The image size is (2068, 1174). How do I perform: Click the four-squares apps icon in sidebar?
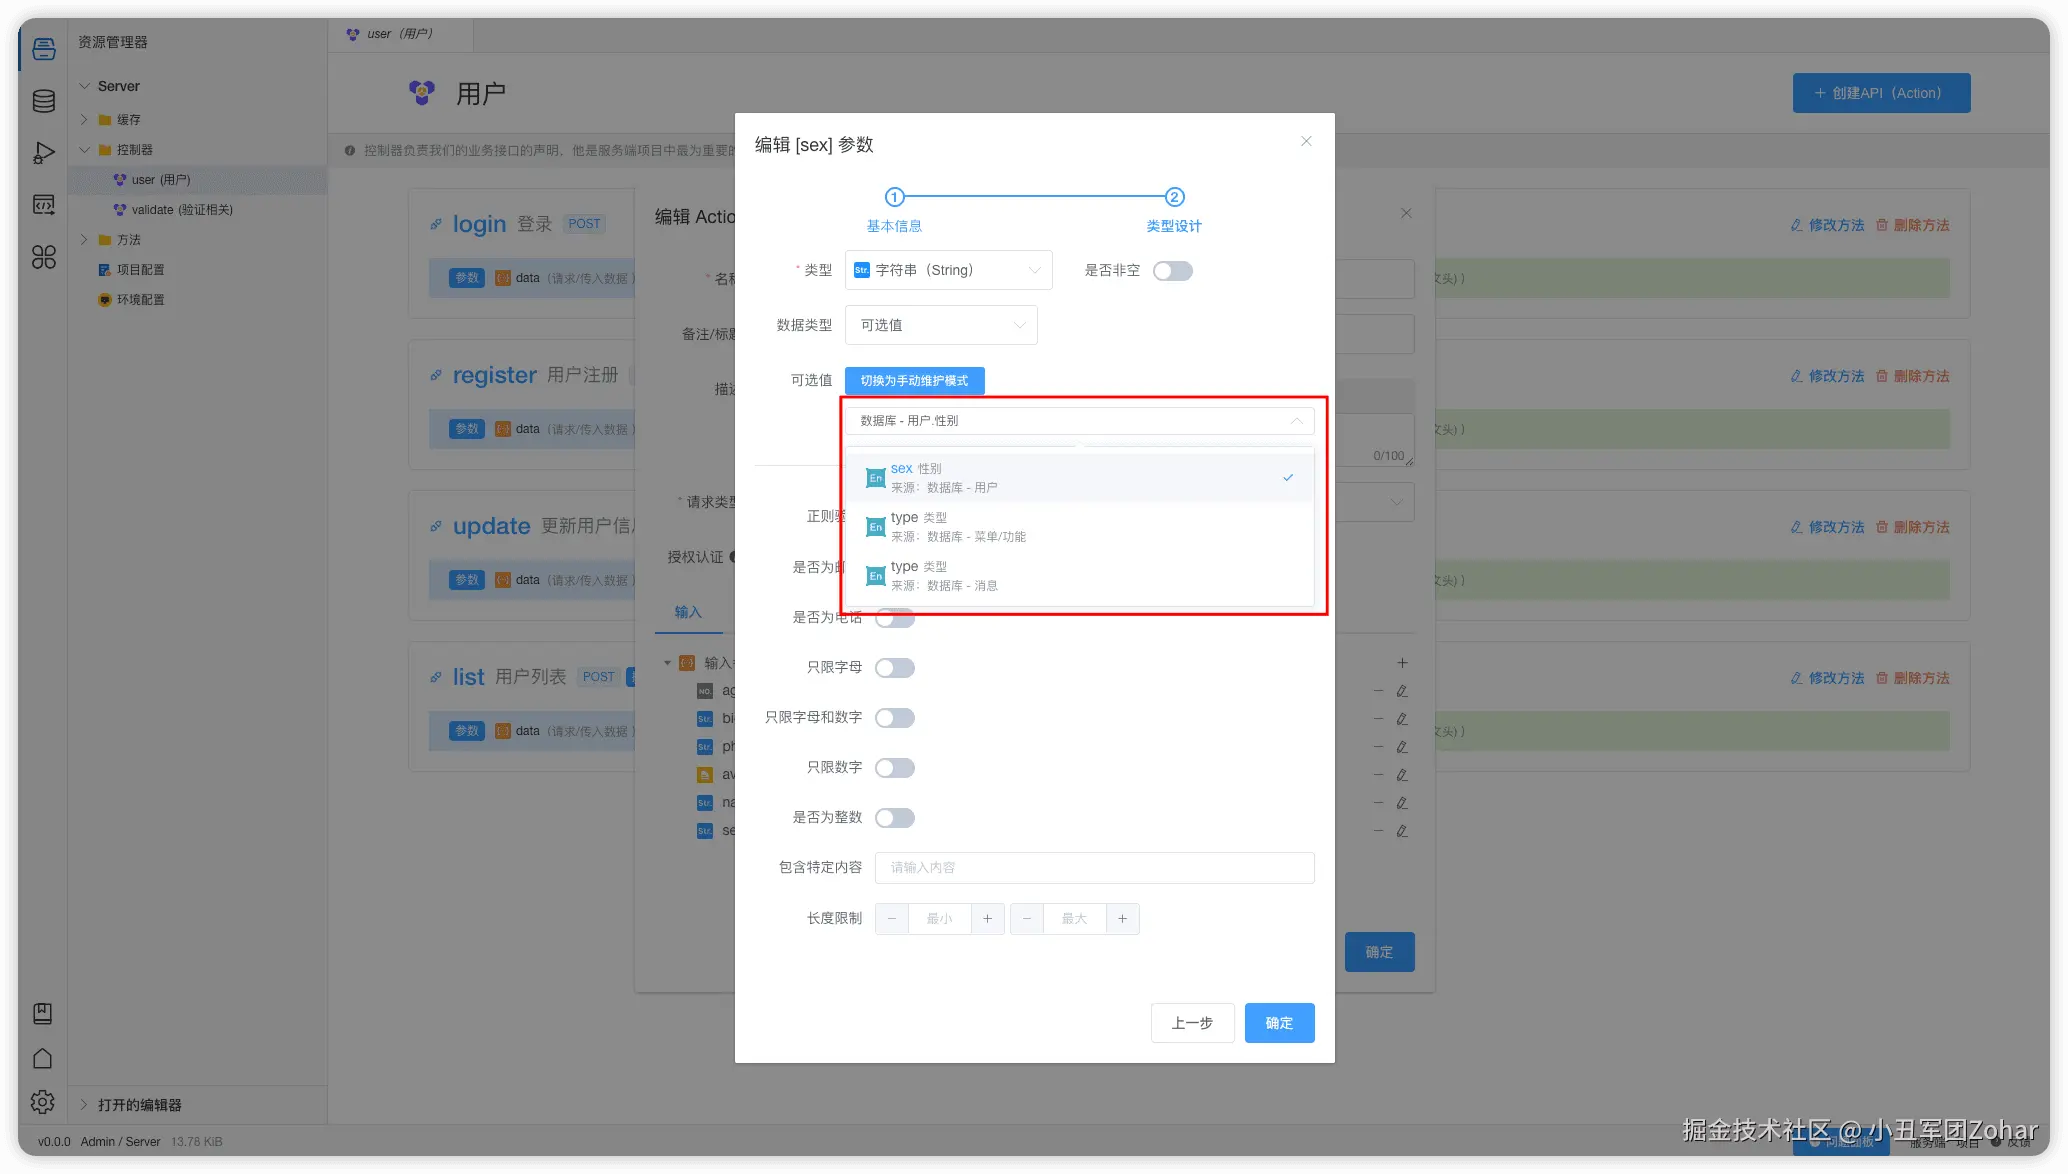[x=43, y=257]
